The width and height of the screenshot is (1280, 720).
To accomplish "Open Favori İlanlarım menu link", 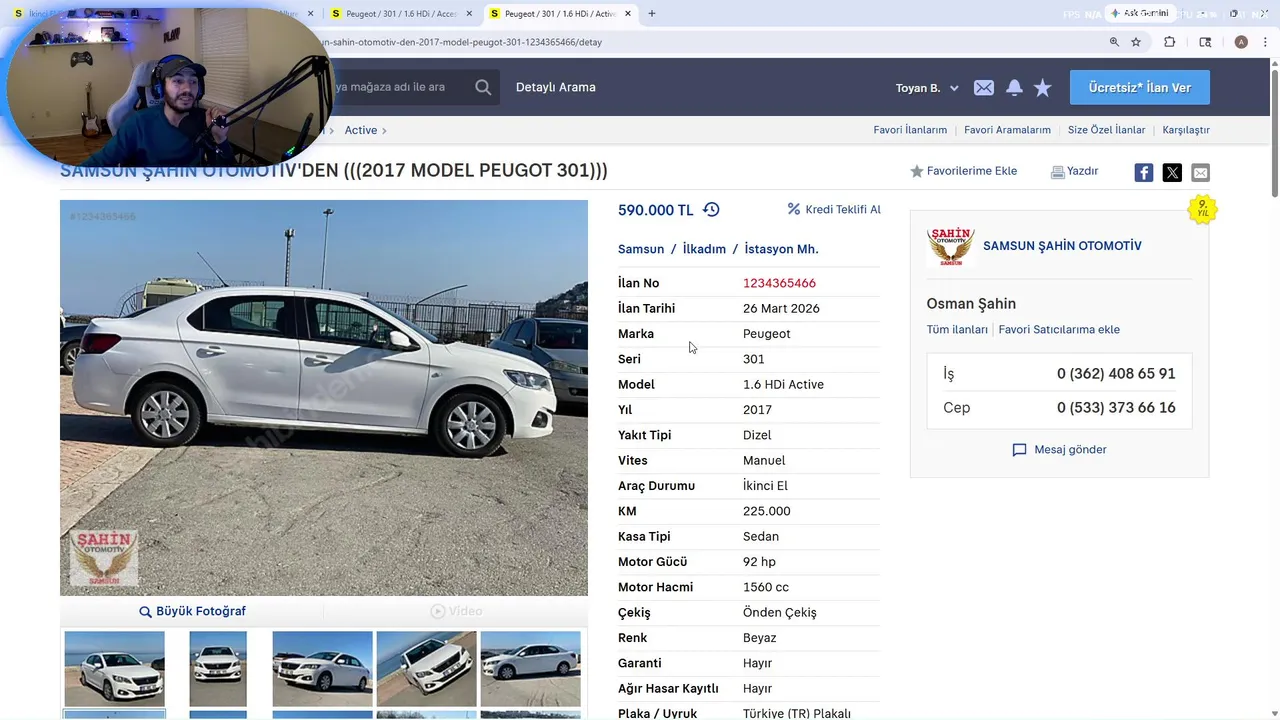I will tap(910, 130).
